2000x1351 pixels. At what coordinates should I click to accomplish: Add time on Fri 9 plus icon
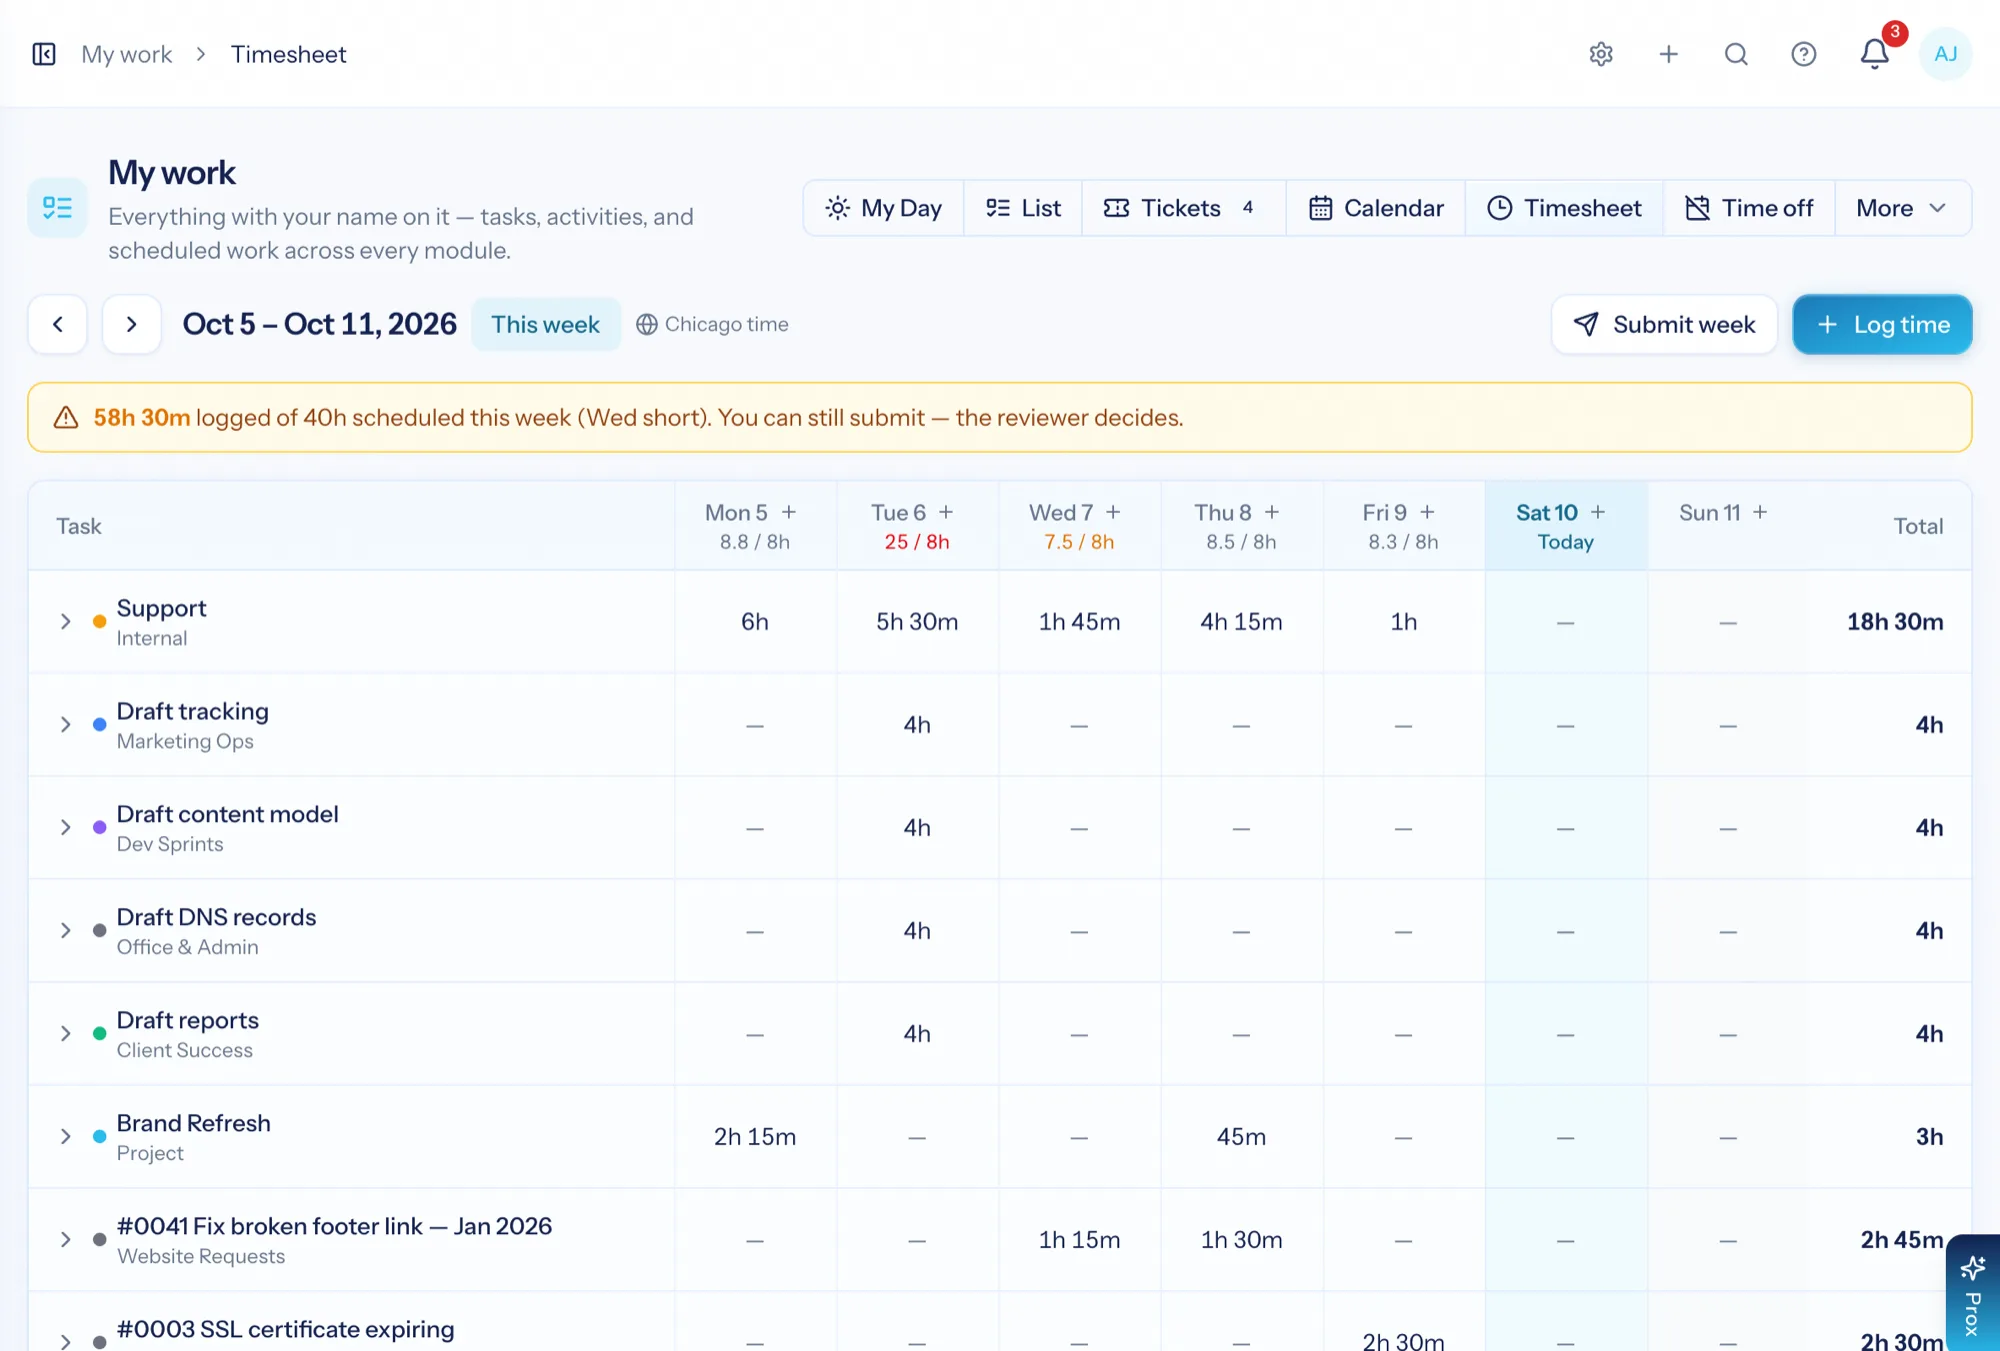1427,512
